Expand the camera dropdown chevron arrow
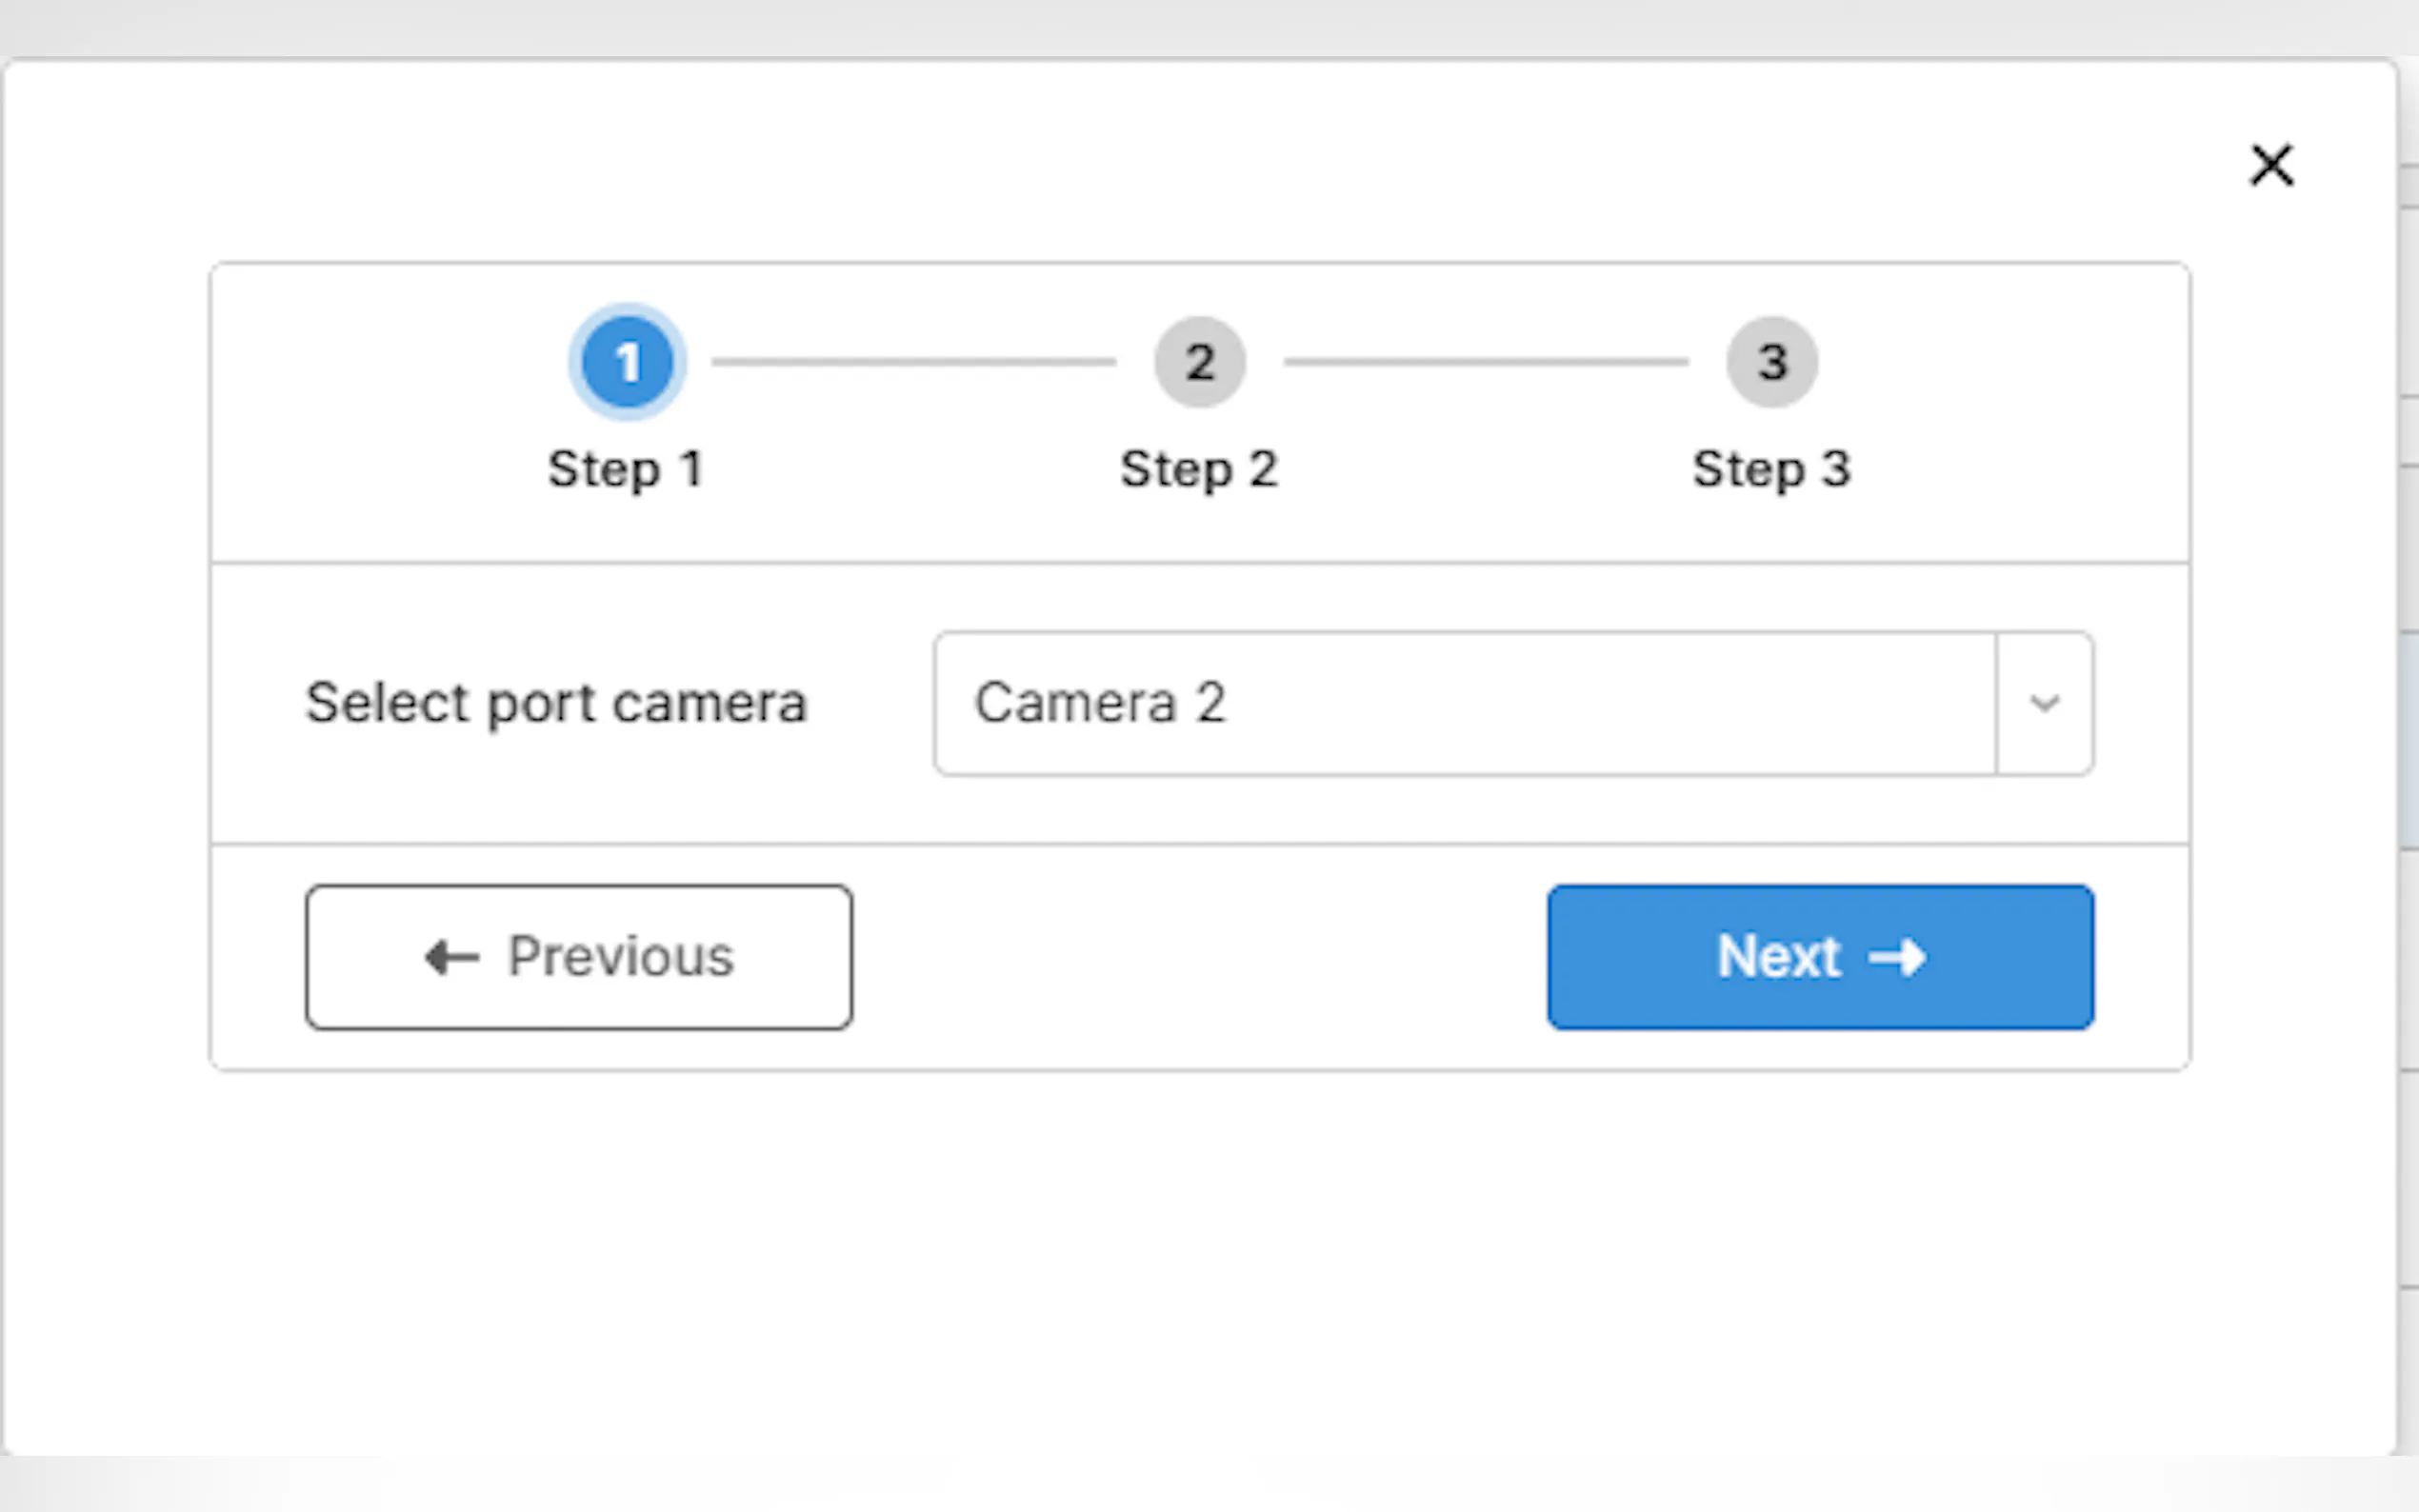 click(x=2044, y=703)
